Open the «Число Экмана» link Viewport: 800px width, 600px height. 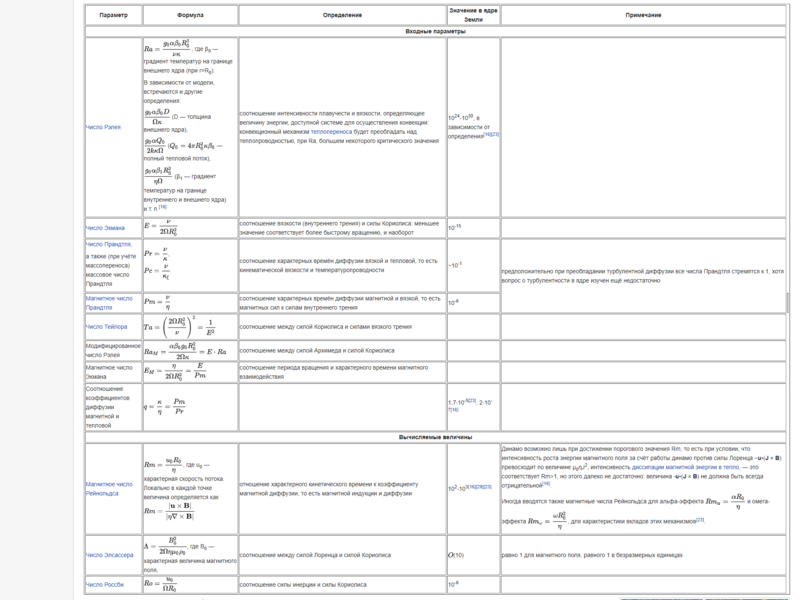[105, 228]
